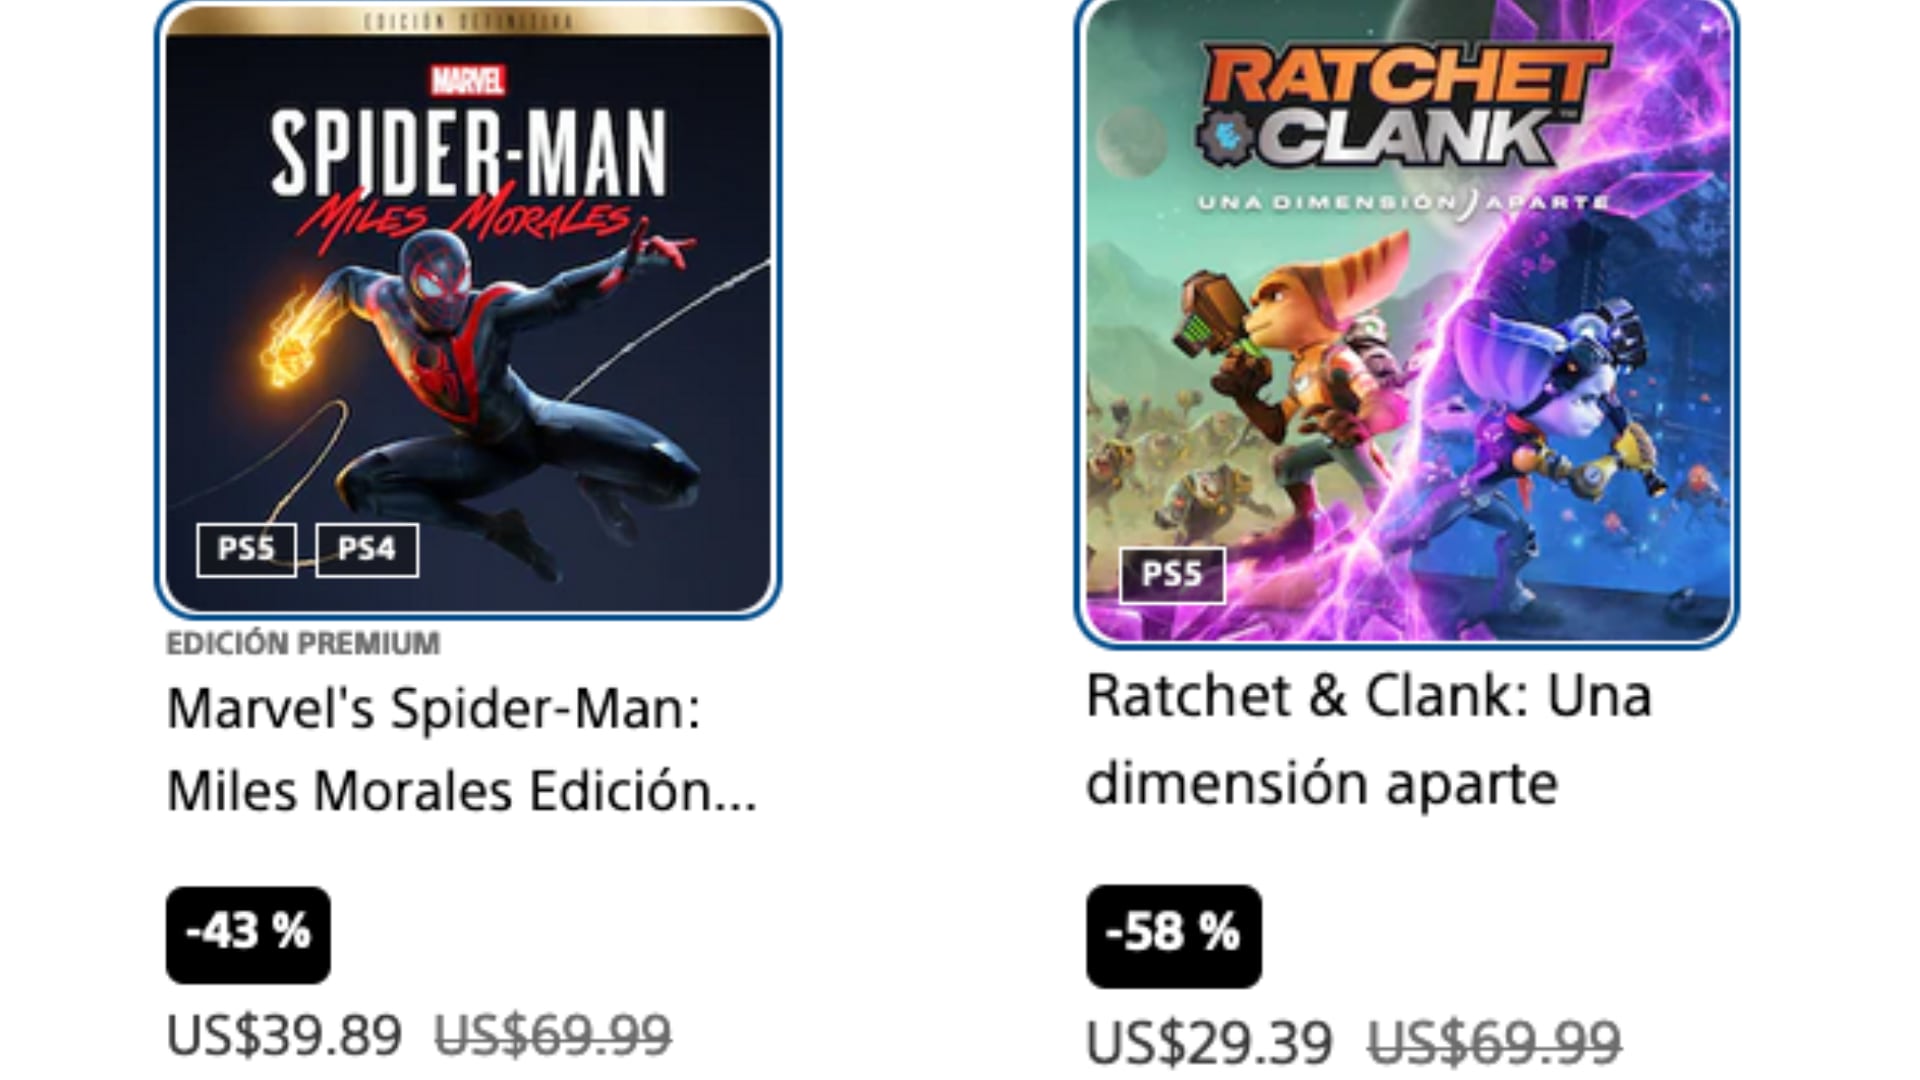The width and height of the screenshot is (1920, 1080).
Task: Click the -58 % discount badge
Action: pos(1174,936)
